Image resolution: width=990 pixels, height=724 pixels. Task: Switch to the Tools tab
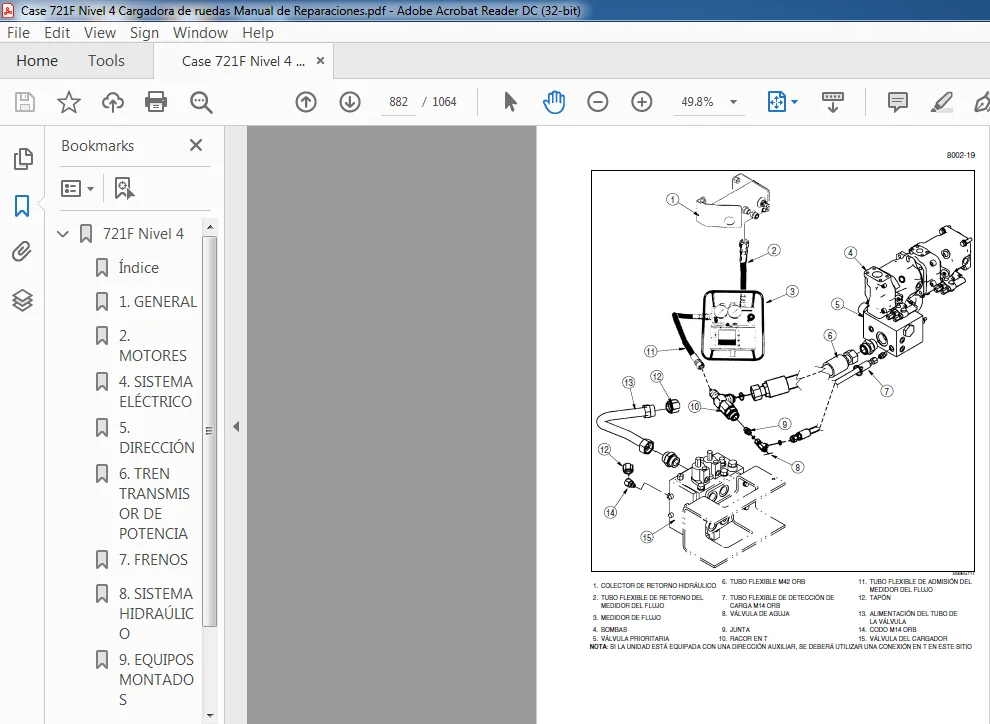(x=106, y=61)
